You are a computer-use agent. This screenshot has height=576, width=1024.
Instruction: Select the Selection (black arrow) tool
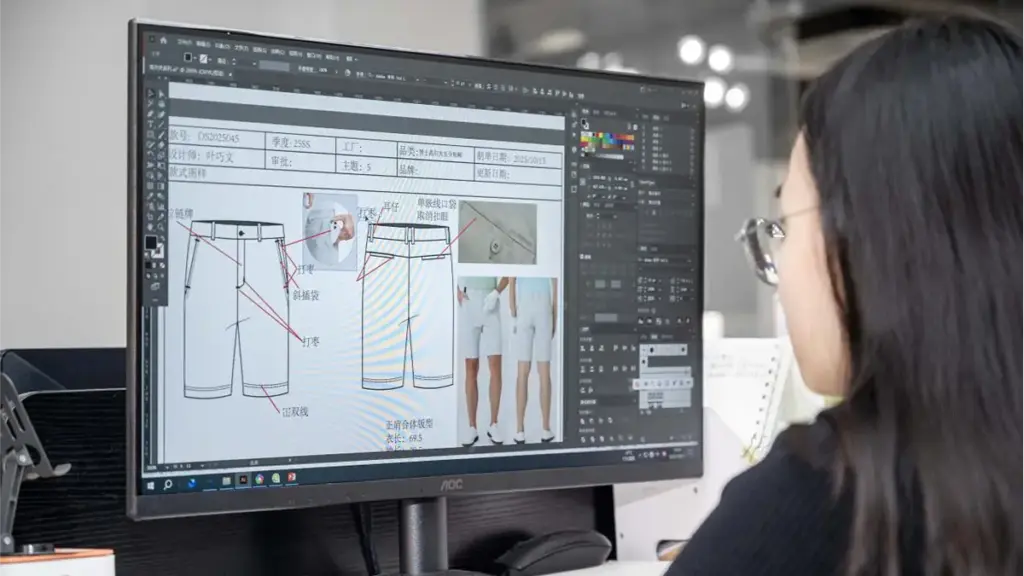151,93
